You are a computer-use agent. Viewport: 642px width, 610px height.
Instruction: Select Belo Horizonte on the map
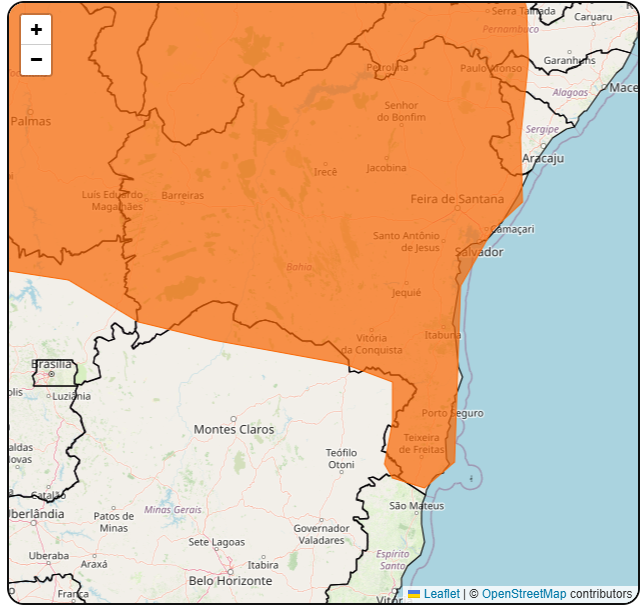[x=230, y=580]
